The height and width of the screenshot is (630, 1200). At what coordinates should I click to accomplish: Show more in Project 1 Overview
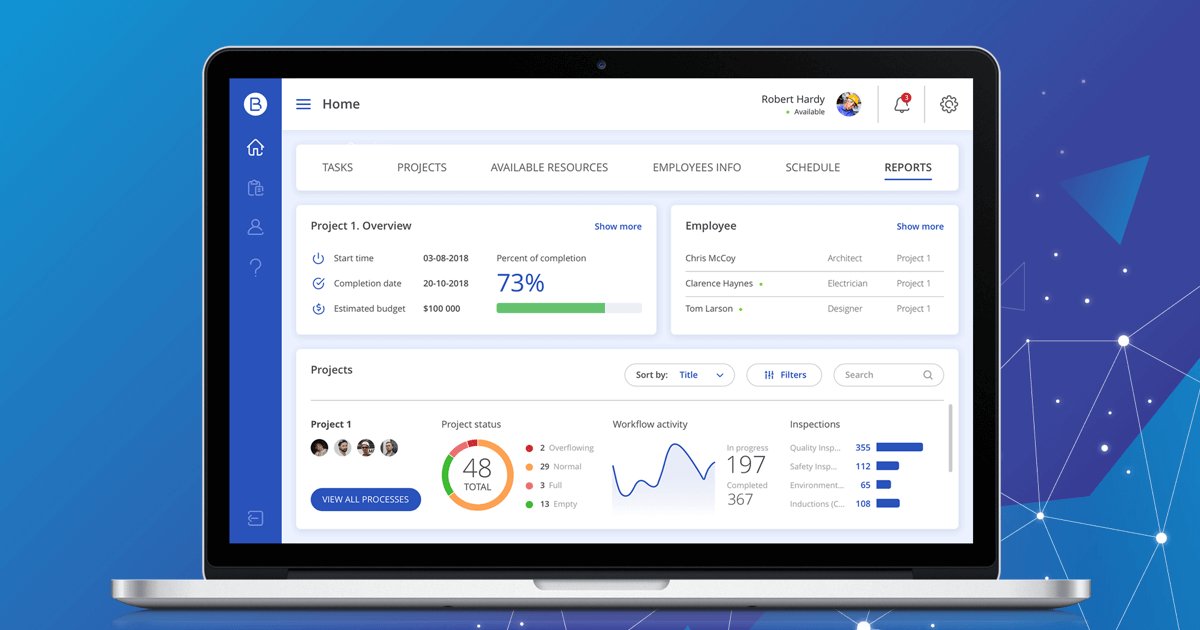(618, 226)
